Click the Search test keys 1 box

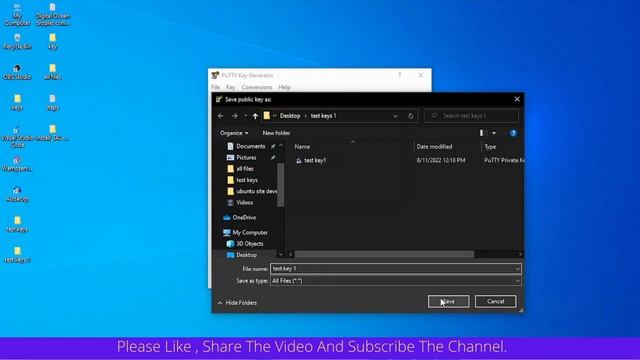point(471,116)
